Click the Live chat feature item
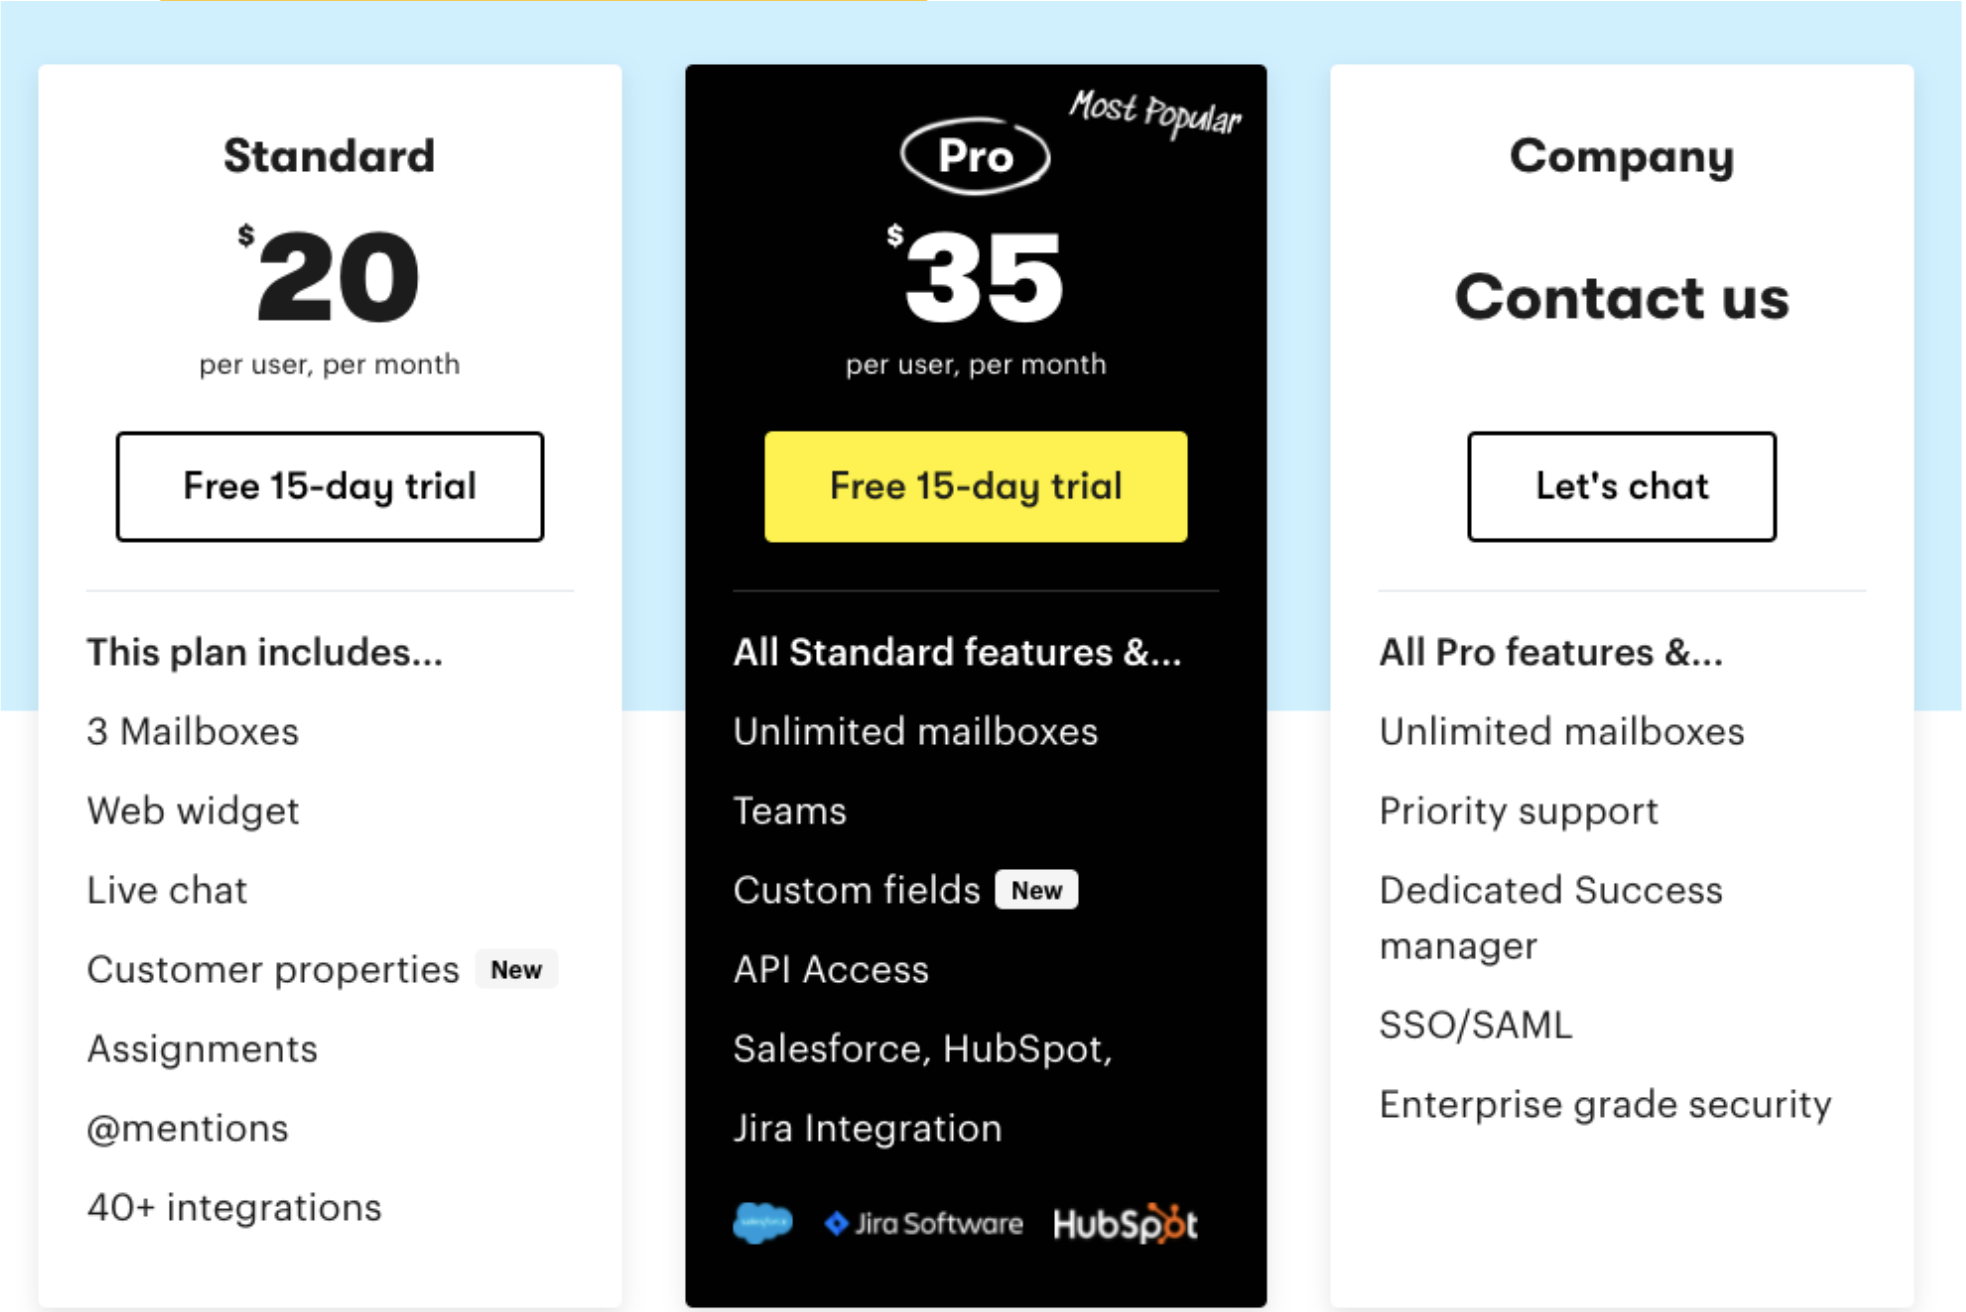This screenshot has height=1312, width=1966. 167,890
